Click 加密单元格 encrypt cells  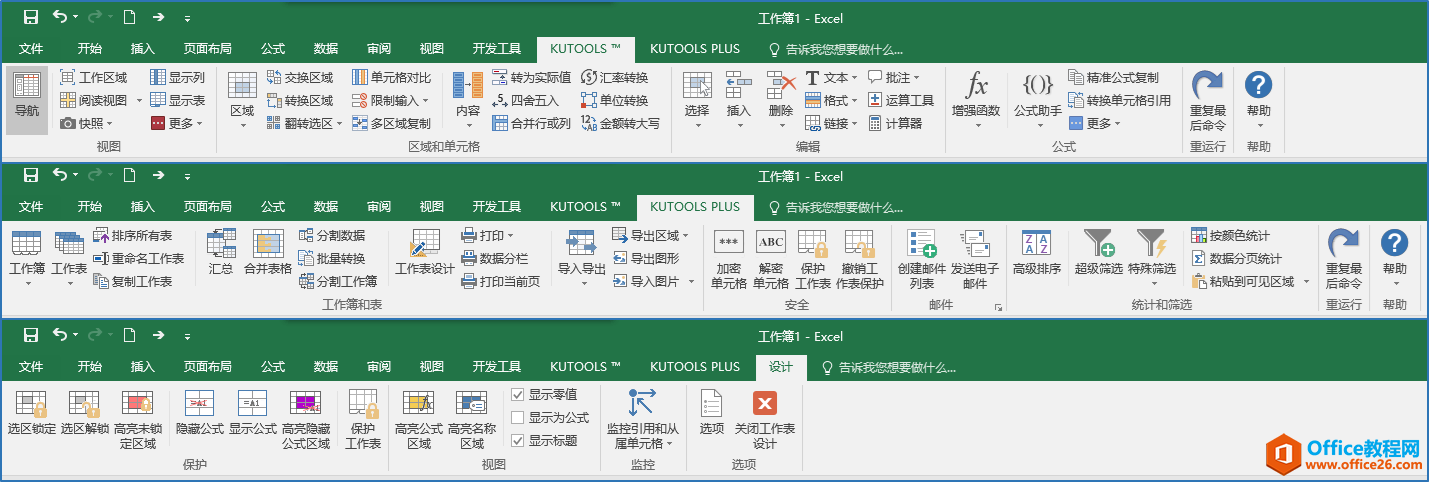pos(729,259)
